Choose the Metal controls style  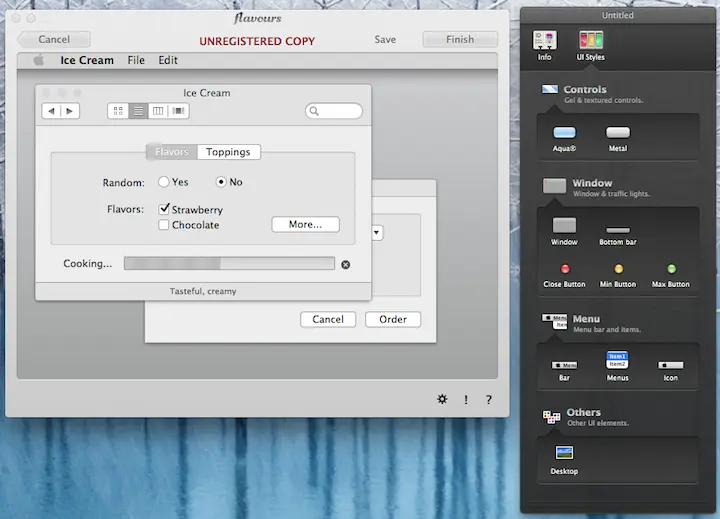click(618, 139)
